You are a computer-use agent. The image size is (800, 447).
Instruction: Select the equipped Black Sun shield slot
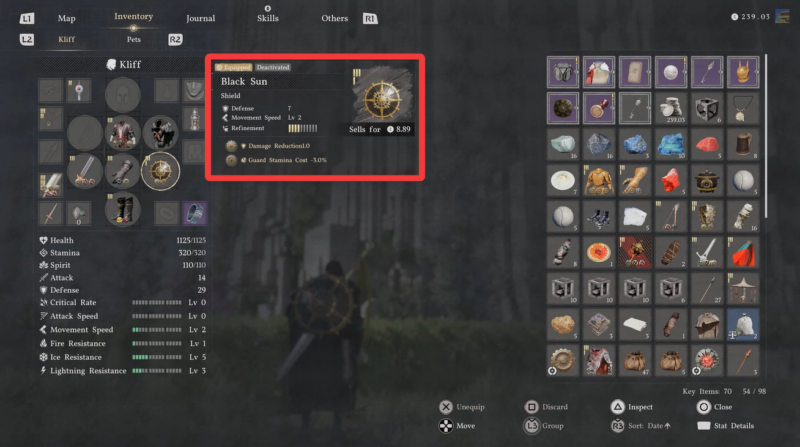coord(160,171)
